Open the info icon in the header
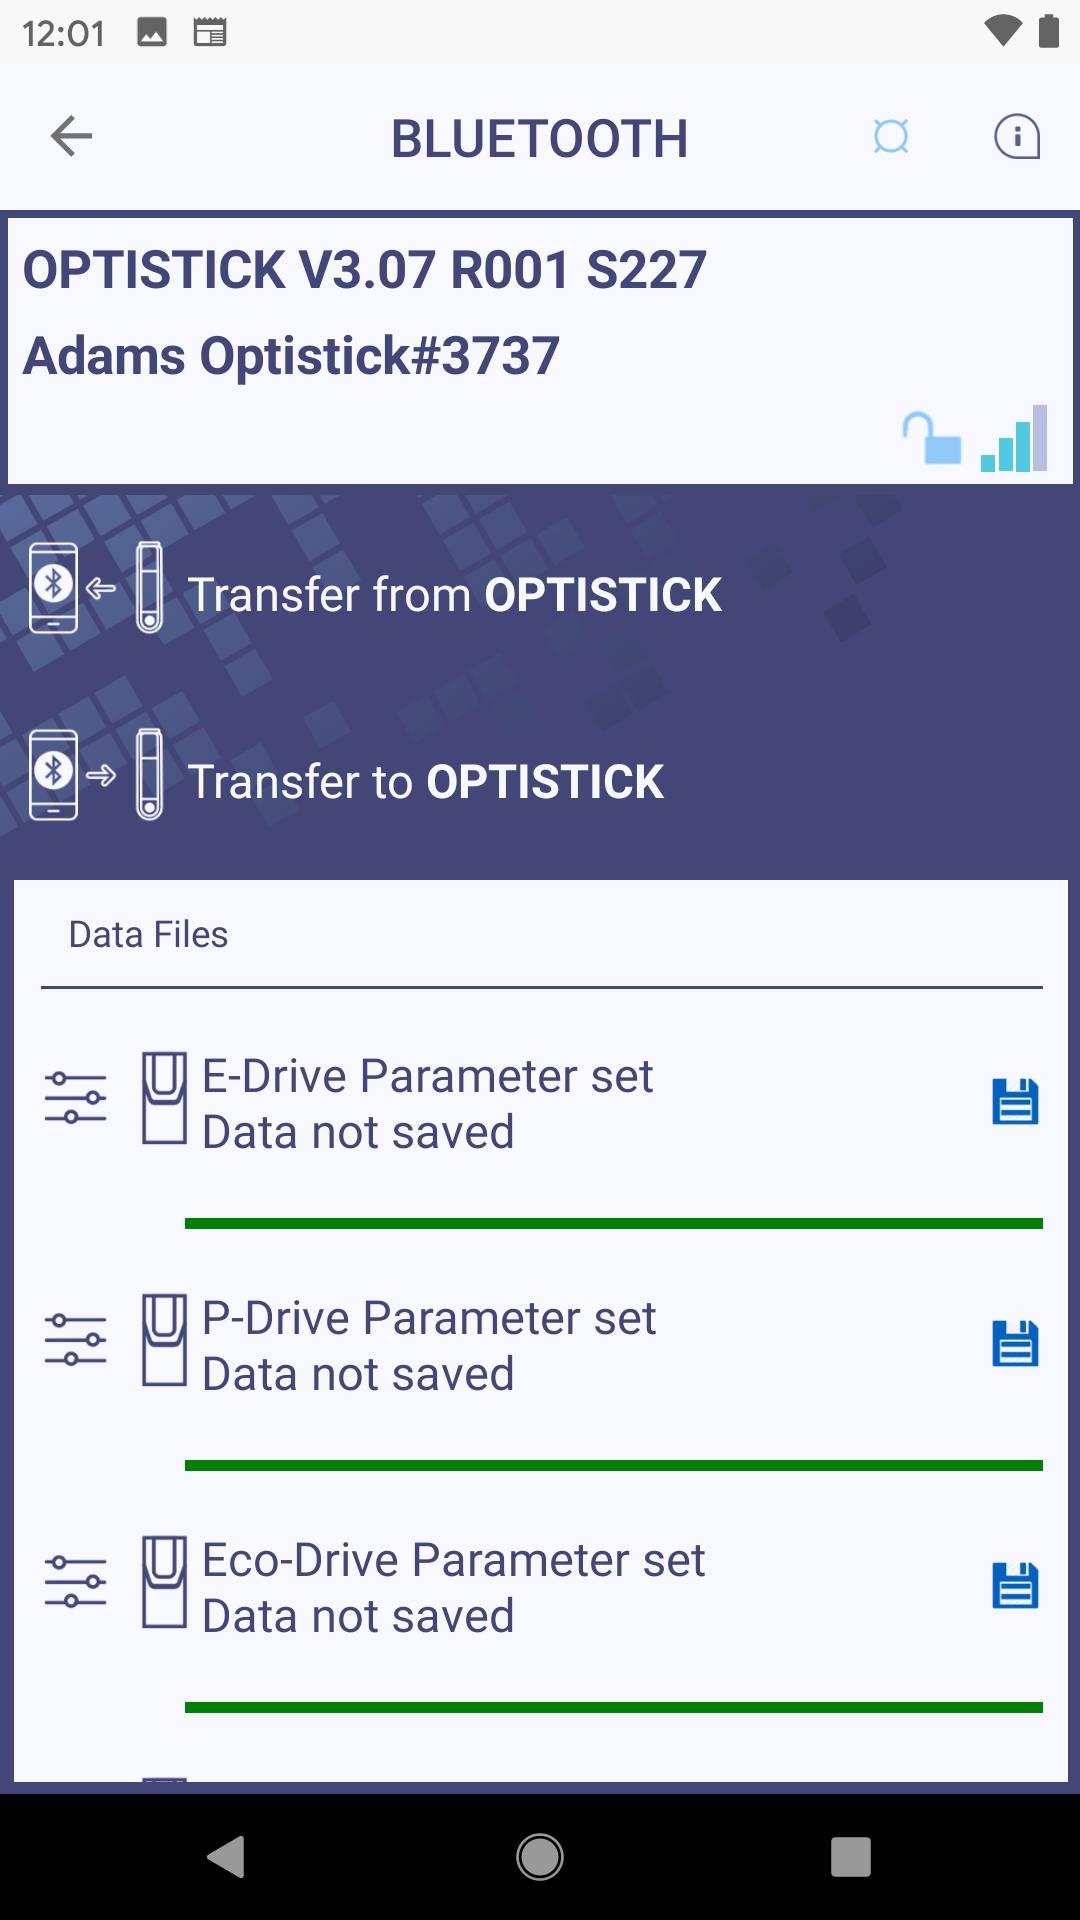This screenshot has height=1920, width=1080. (1016, 136)
